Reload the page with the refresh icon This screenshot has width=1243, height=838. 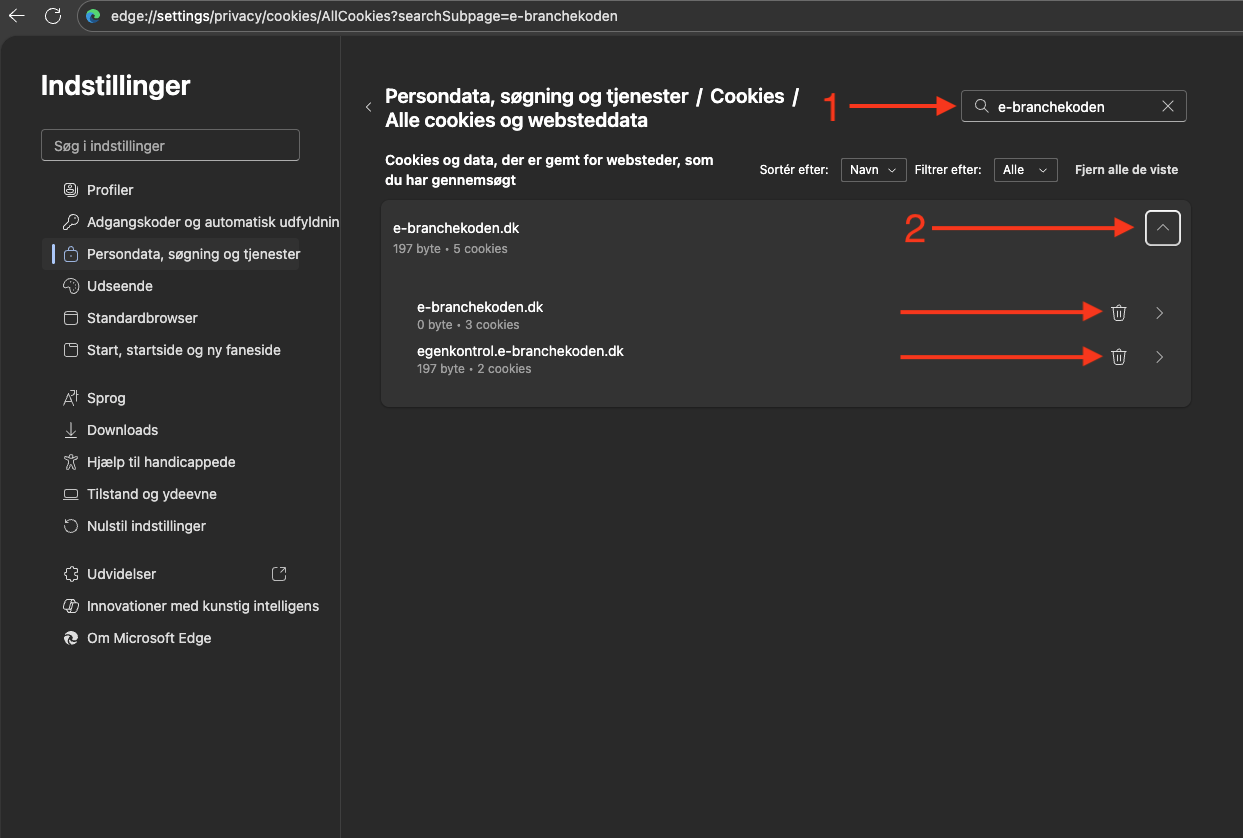[x=53, y=16]
